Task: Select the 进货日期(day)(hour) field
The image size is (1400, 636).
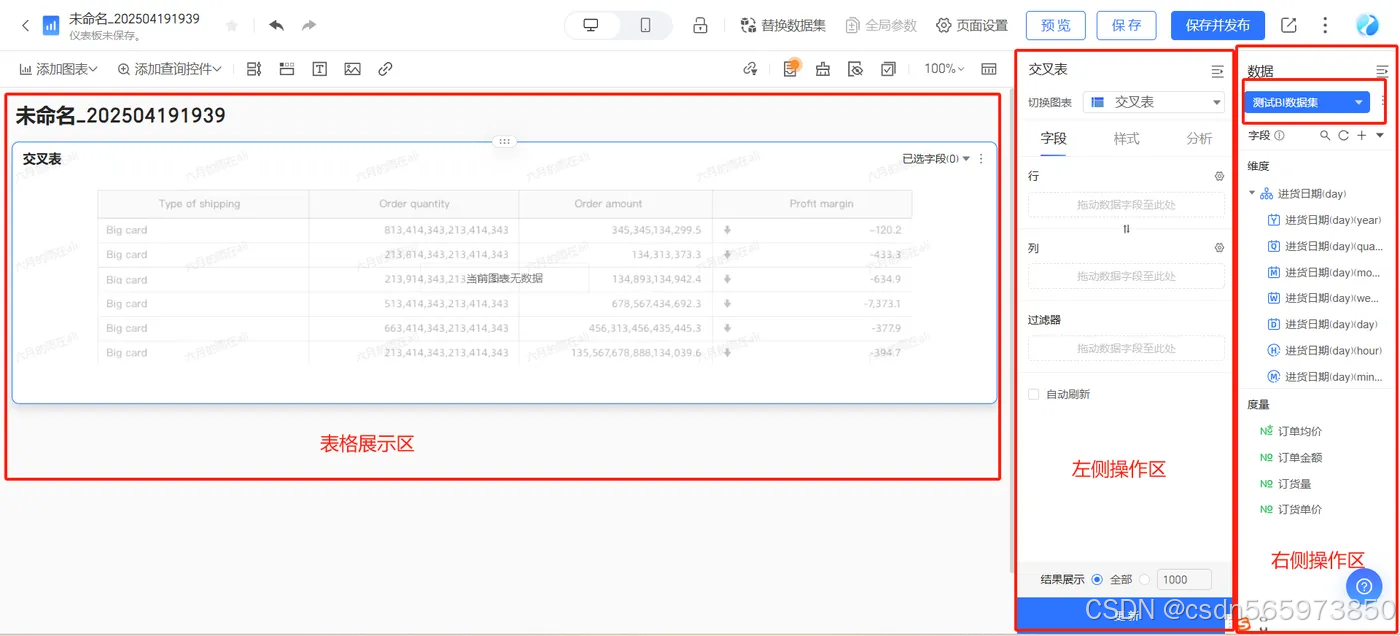Action: (x=1333, y=350)
